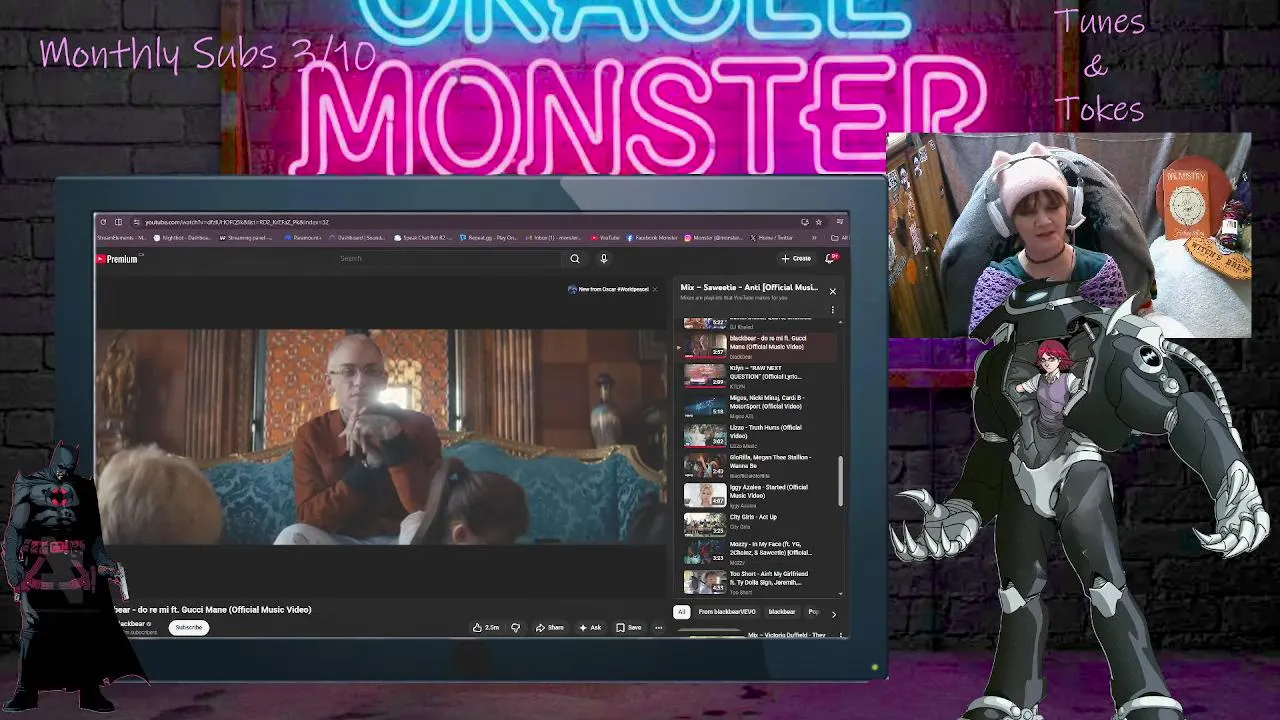Open the Streaming panel bookmark
This screenshot has height=720, width=1280.
tap(246, 238)
